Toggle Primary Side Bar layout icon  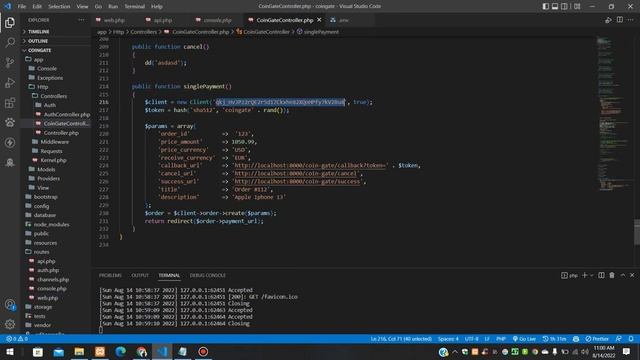click(x=546, y=6)
